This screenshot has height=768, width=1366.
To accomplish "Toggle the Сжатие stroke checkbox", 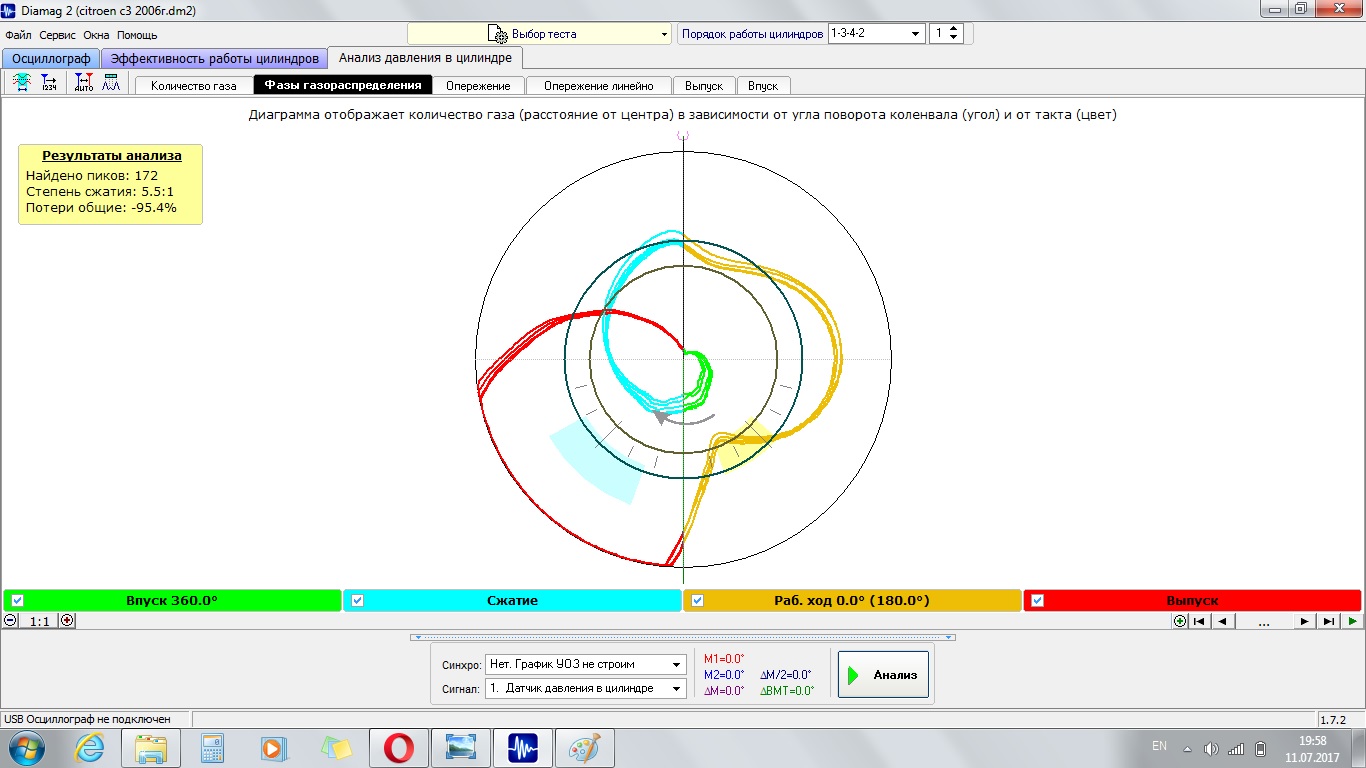I will click(357, 600).
